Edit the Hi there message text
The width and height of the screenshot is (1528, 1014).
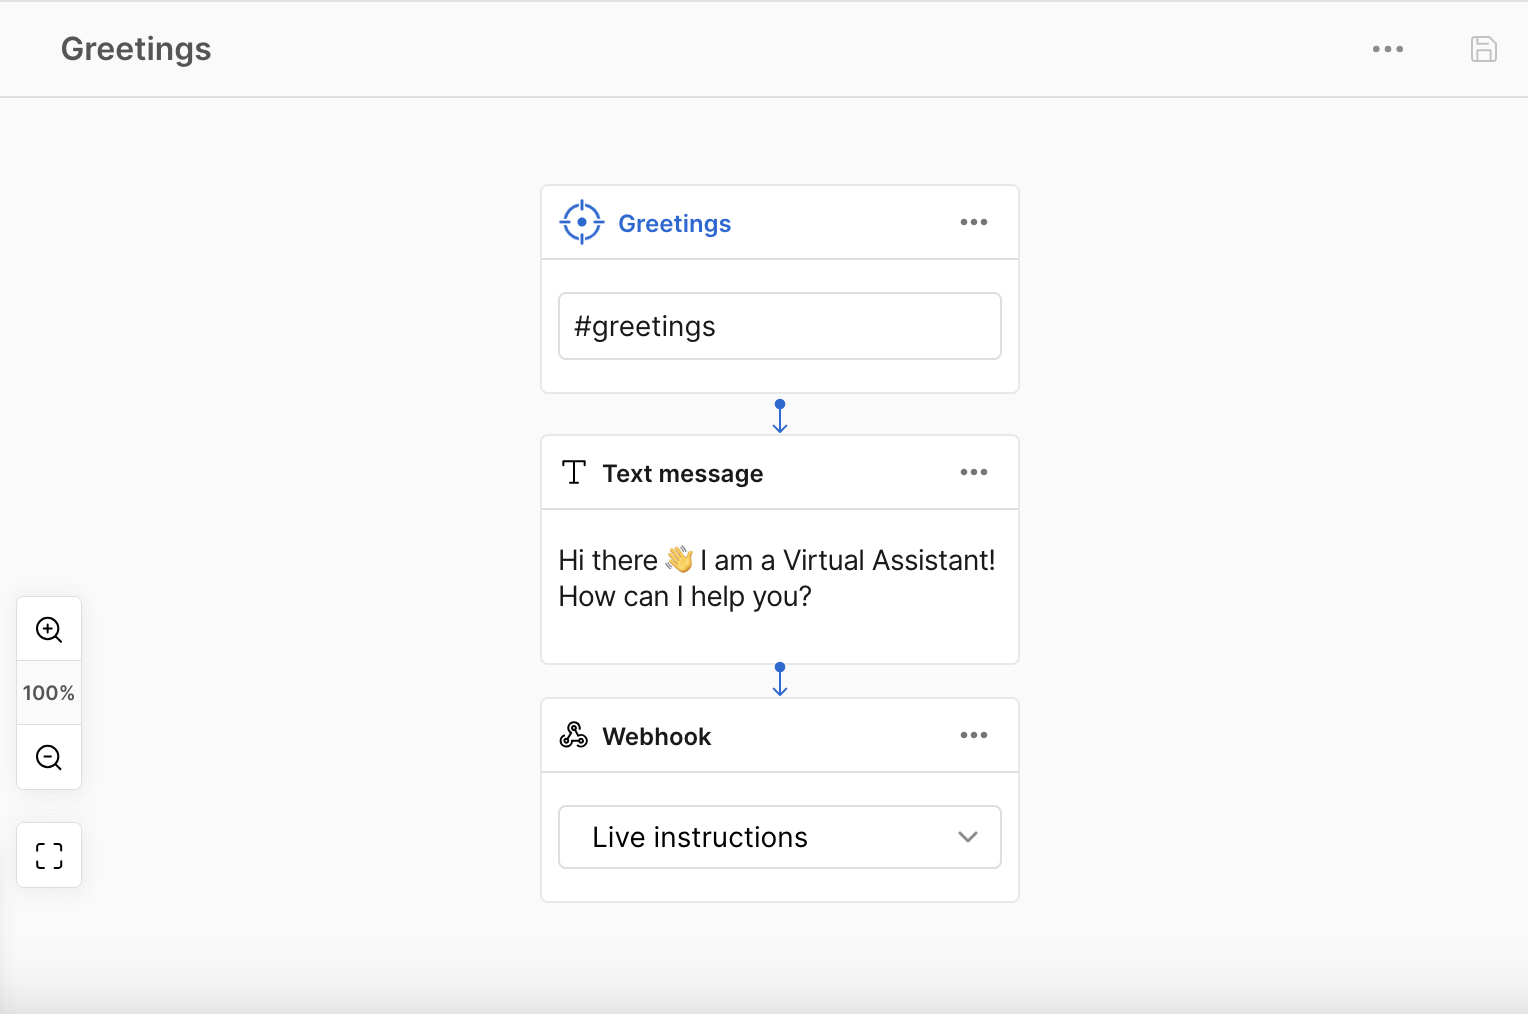[777, 579]
